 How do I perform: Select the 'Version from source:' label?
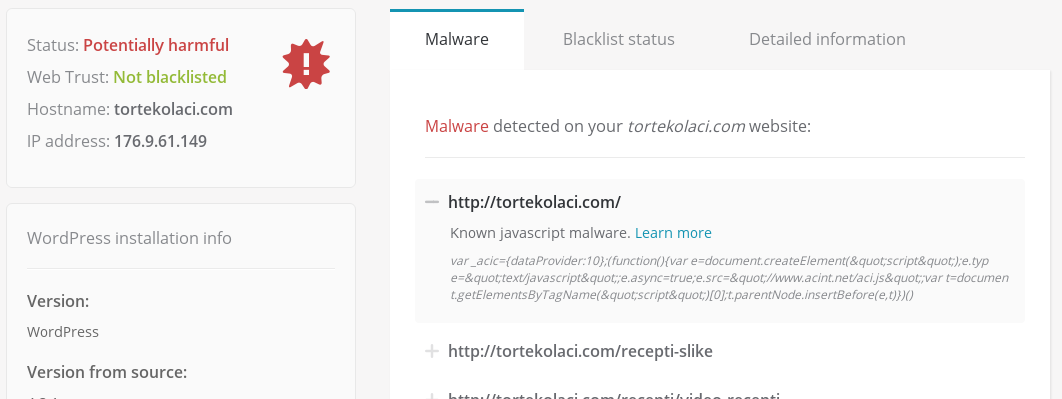click(107, 372)
